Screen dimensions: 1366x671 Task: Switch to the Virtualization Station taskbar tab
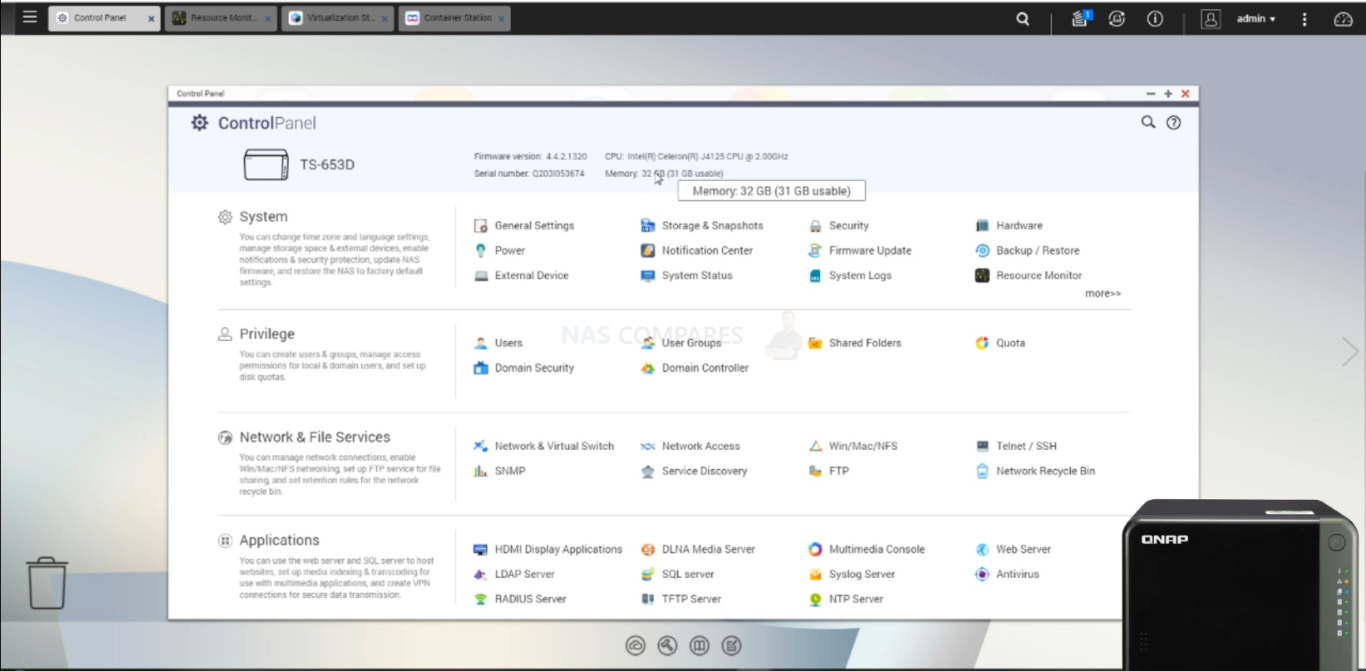(x=338, y=18)
